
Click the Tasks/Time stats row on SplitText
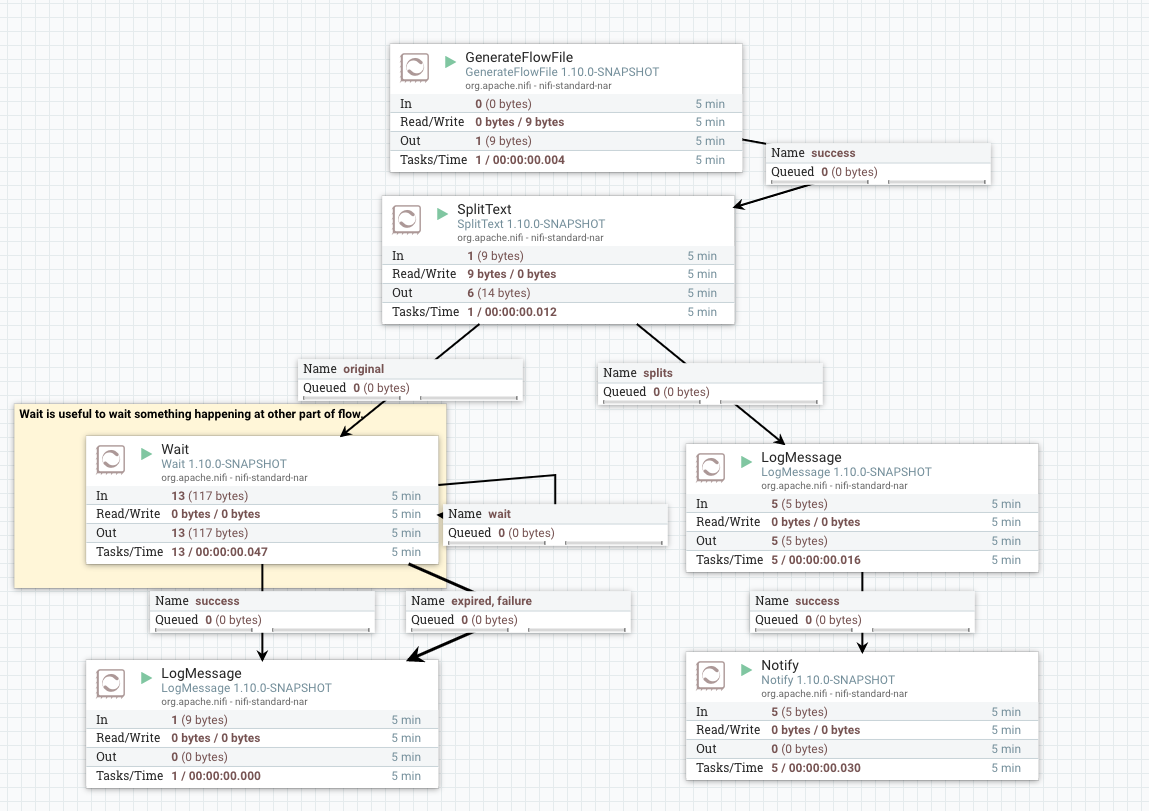pos(558,311)
